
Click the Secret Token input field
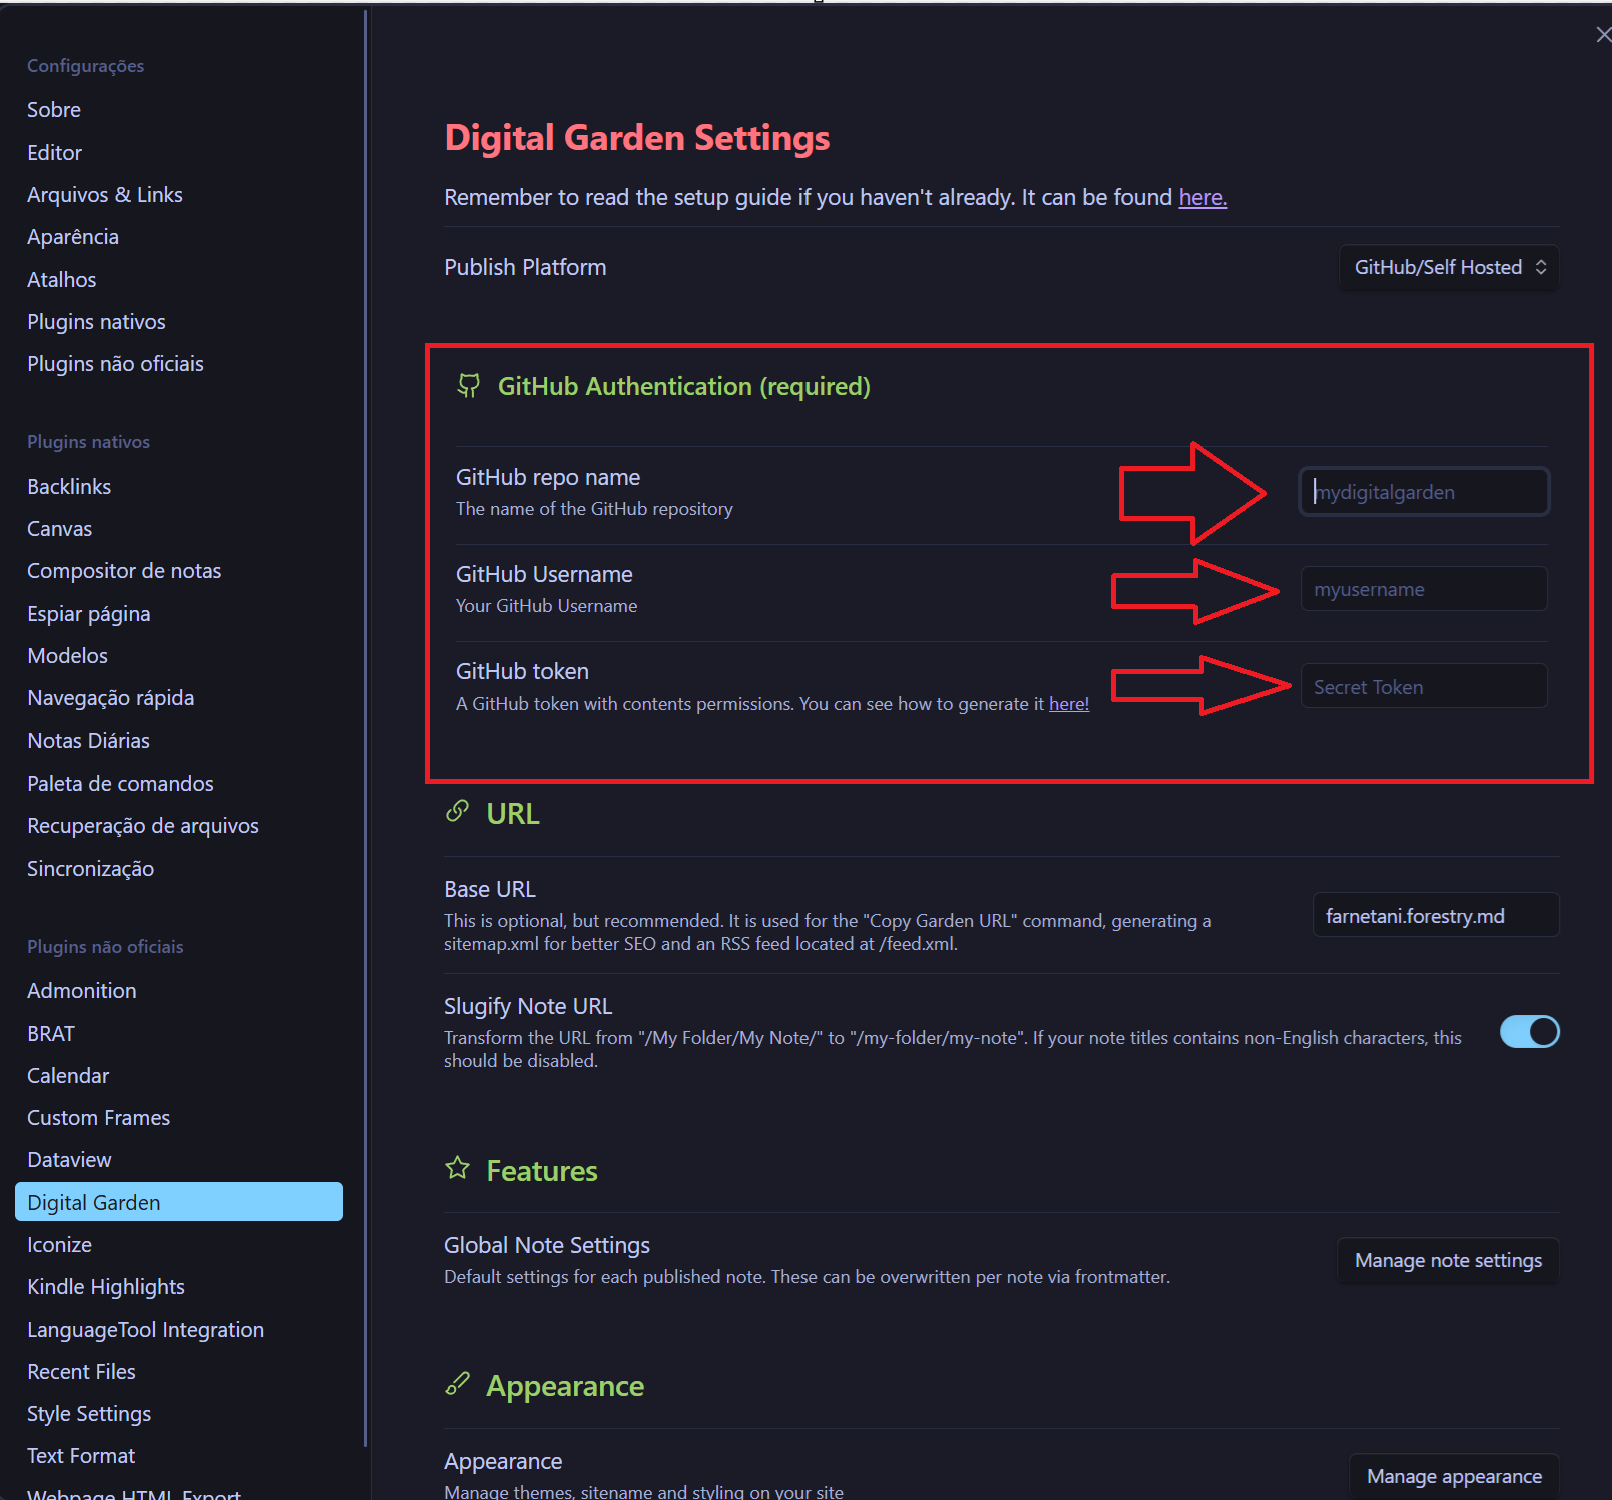click(x=1423, y=687)
